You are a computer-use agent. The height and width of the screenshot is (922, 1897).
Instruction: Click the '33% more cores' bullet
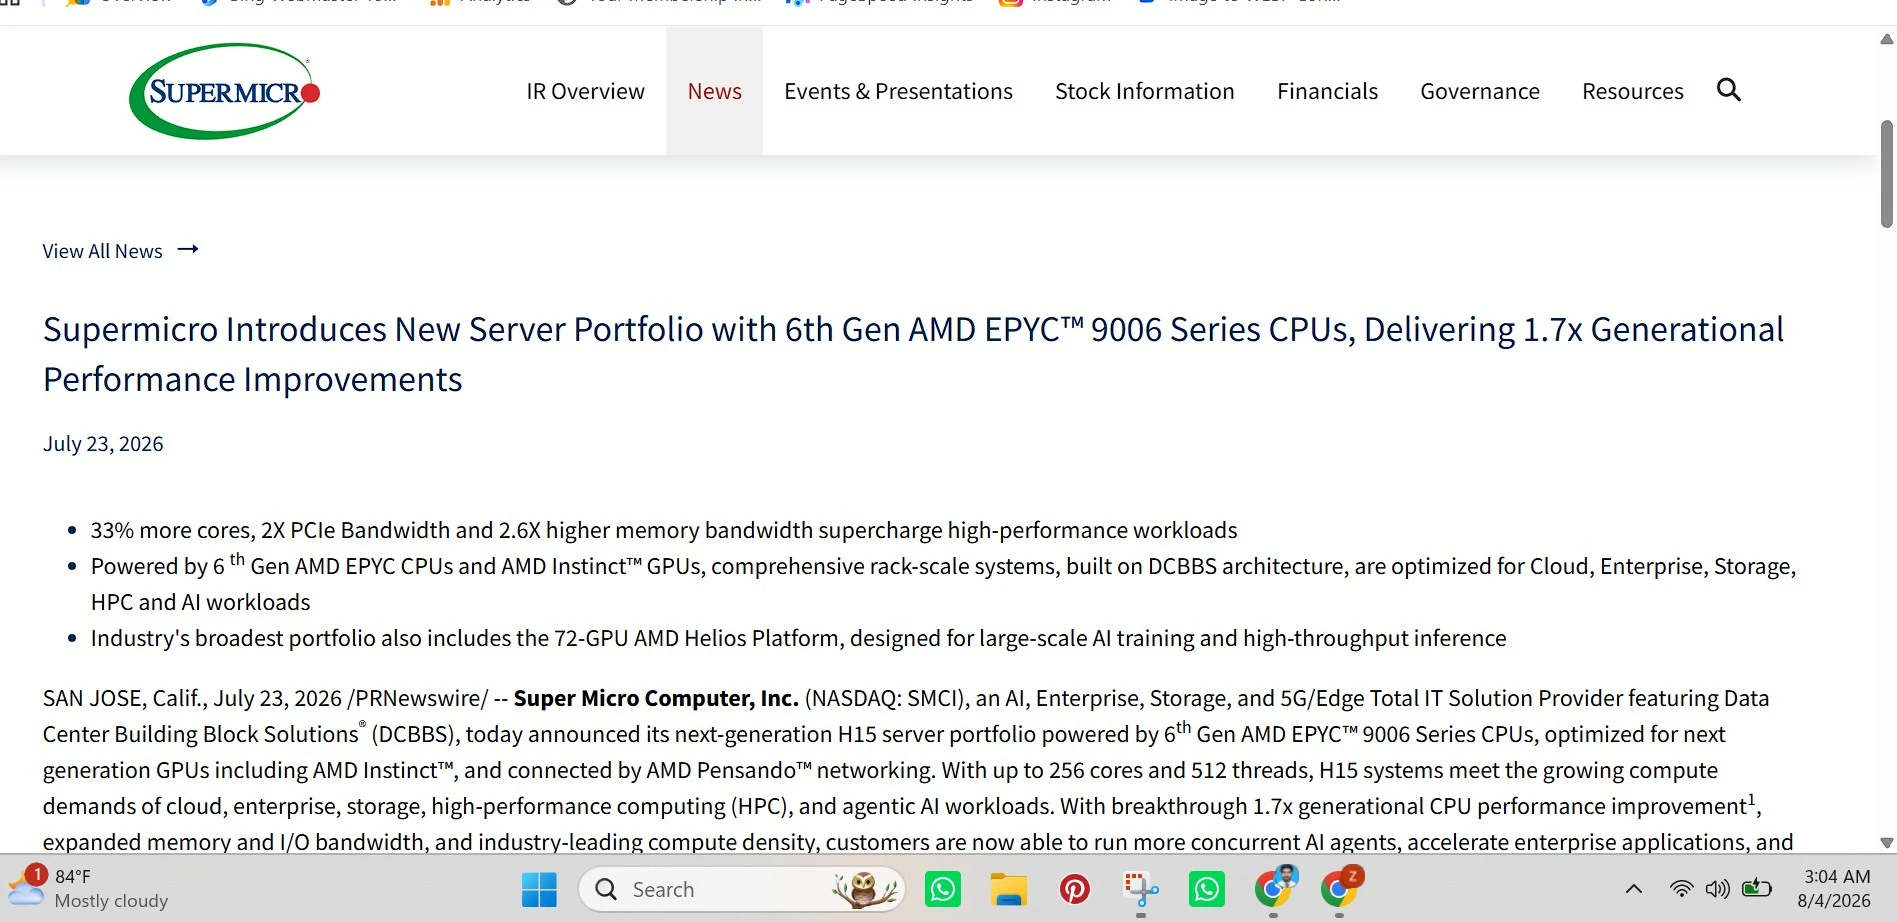[x=664, y=530]
